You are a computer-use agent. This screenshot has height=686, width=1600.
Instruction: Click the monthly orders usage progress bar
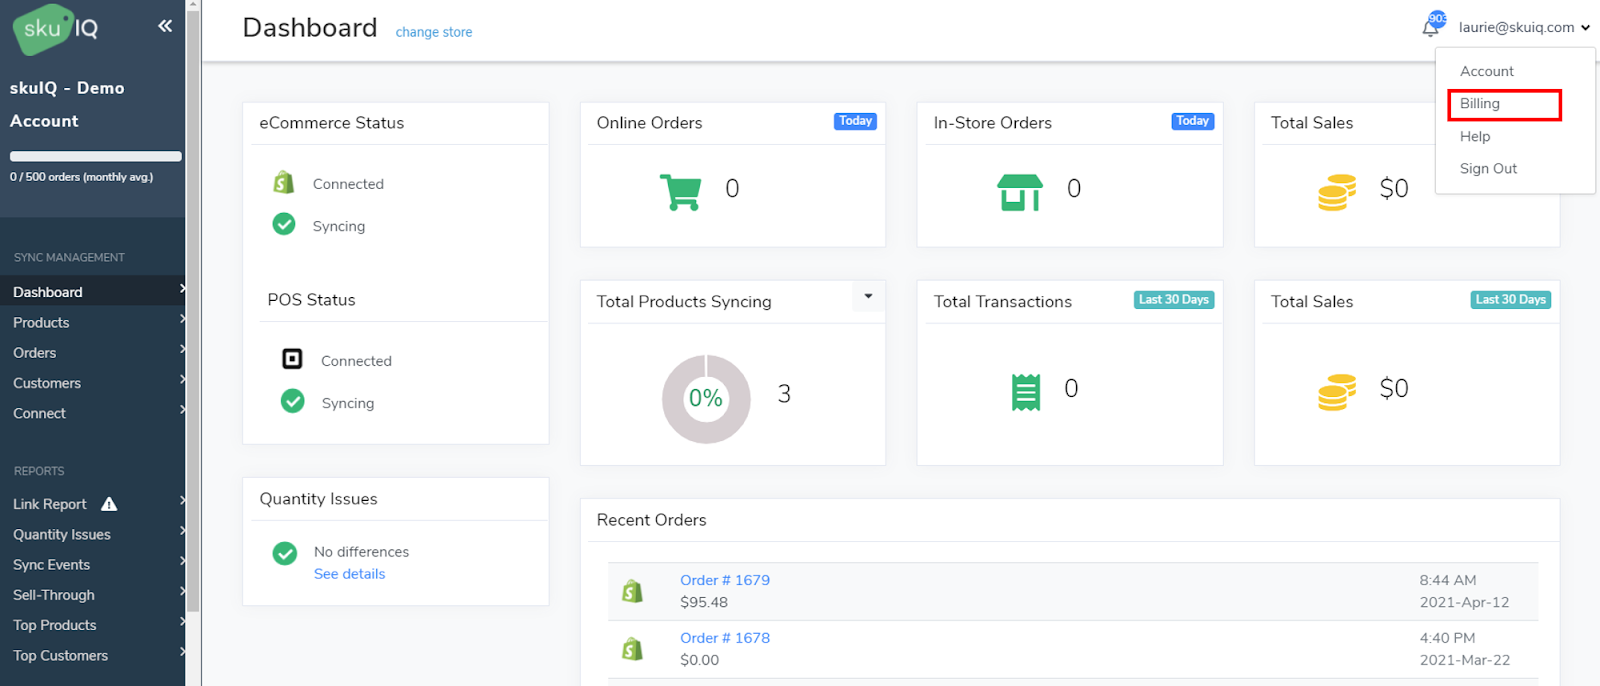[96, 156]
